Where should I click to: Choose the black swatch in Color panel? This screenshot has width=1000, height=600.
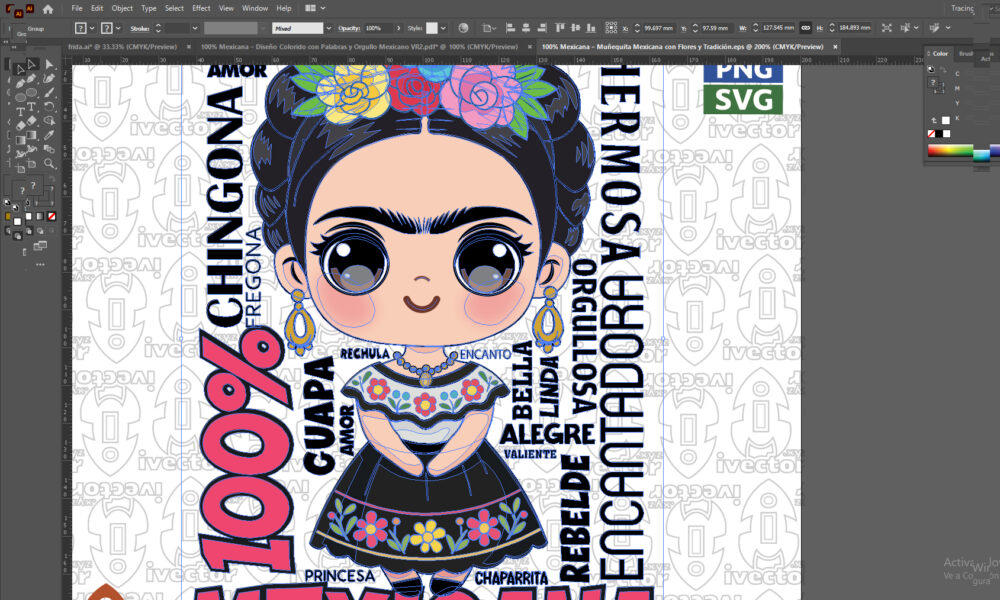[939, 134]
